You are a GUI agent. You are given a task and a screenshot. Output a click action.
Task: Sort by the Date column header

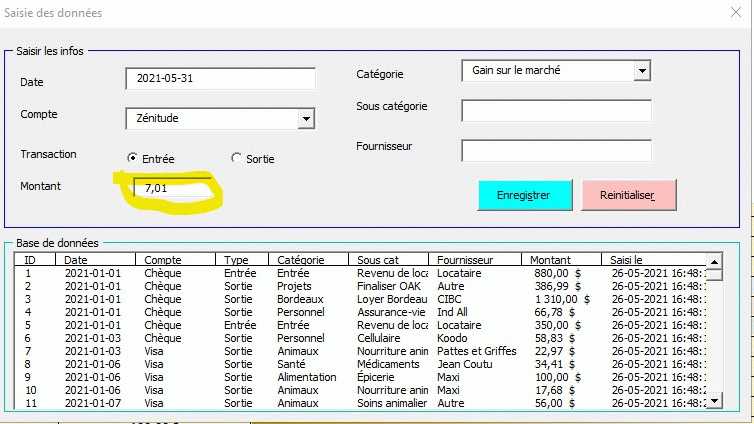[x=97, y=260]
